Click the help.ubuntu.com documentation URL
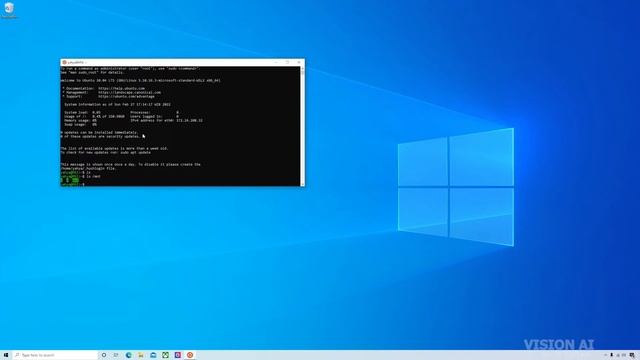This screenshot has height=360, width=640. 121,88
